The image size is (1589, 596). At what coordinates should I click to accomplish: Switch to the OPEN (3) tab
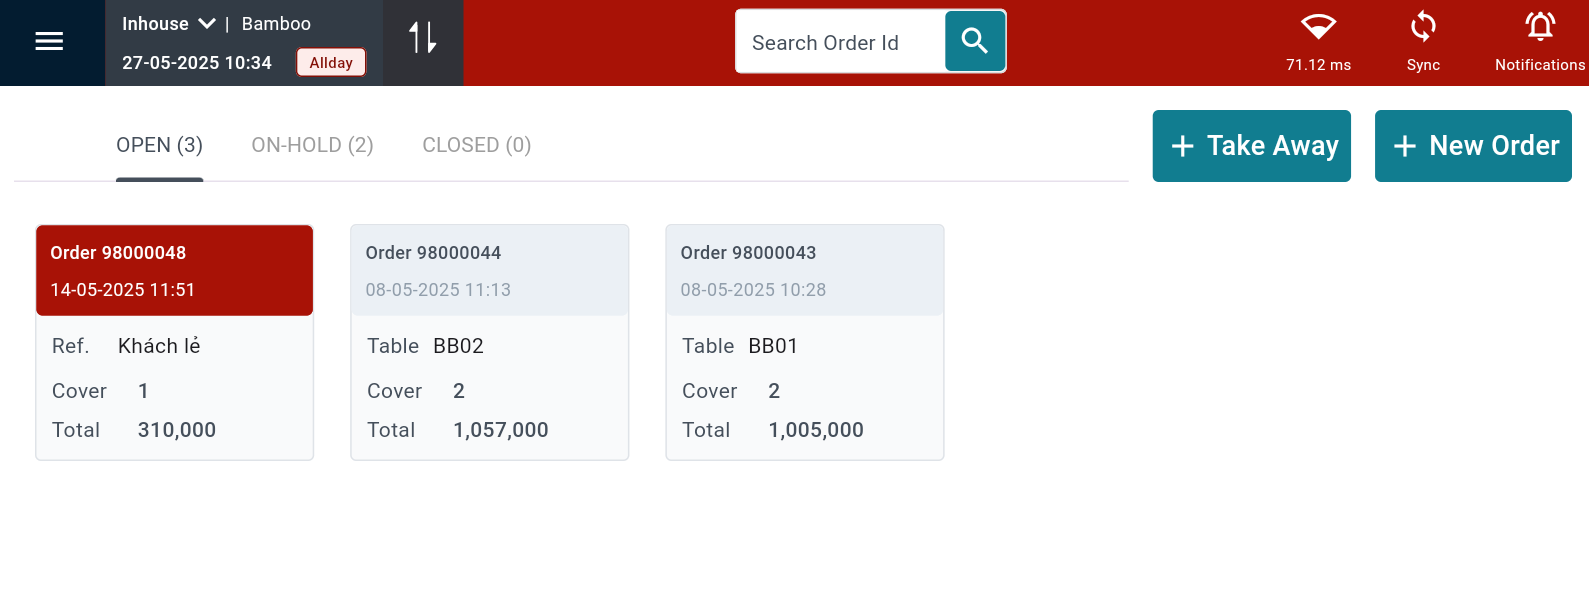point(159,146)
